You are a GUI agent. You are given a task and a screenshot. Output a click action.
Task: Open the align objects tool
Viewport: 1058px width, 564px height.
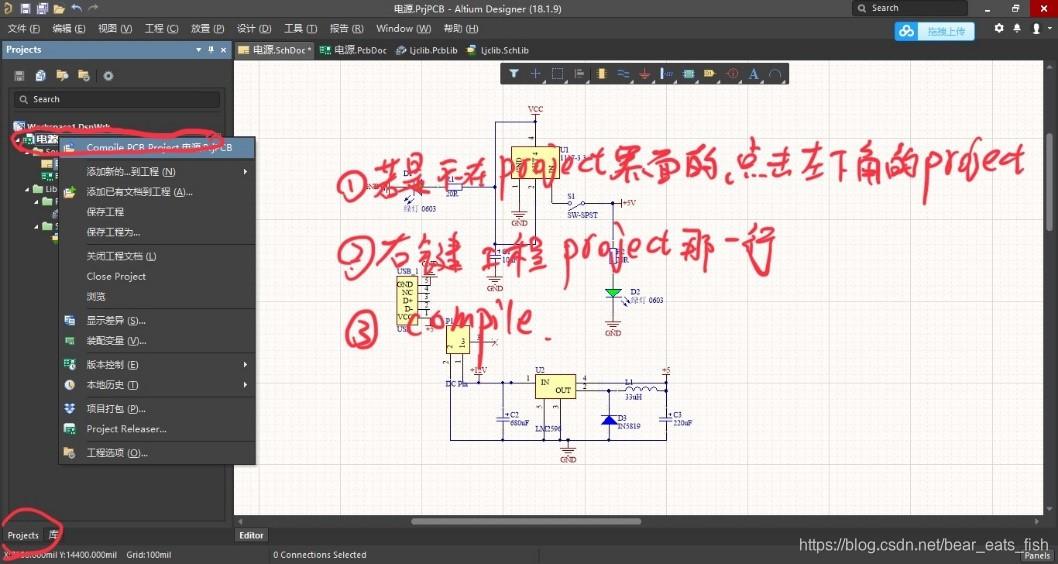(579, 74)
